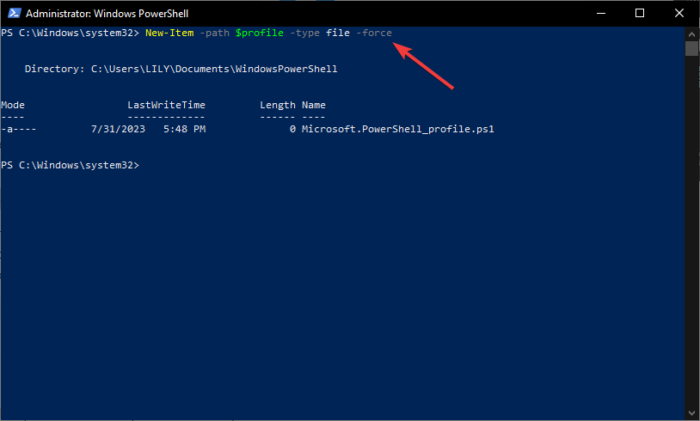Image resolution: width=700 pixels, height=421 pixels.
Task: Click the New-Item command text
Action: pyautogui.click(x=173, y=33)
